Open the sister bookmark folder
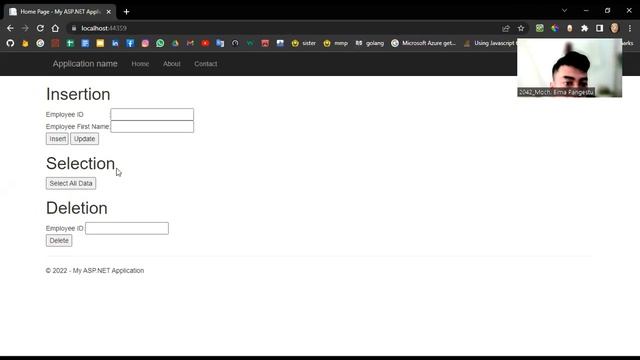The height and width of the screenshot is (360, 640). (x=304, y=43)
